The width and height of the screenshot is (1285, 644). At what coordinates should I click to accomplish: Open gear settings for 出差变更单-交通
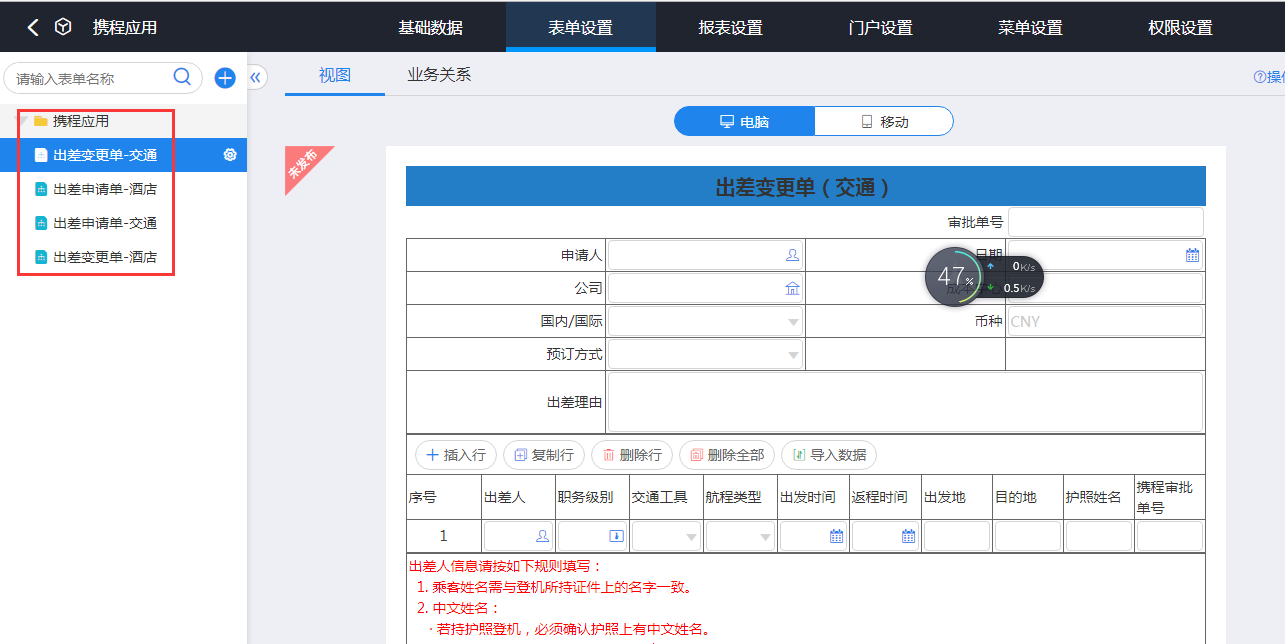pos(230,155)
